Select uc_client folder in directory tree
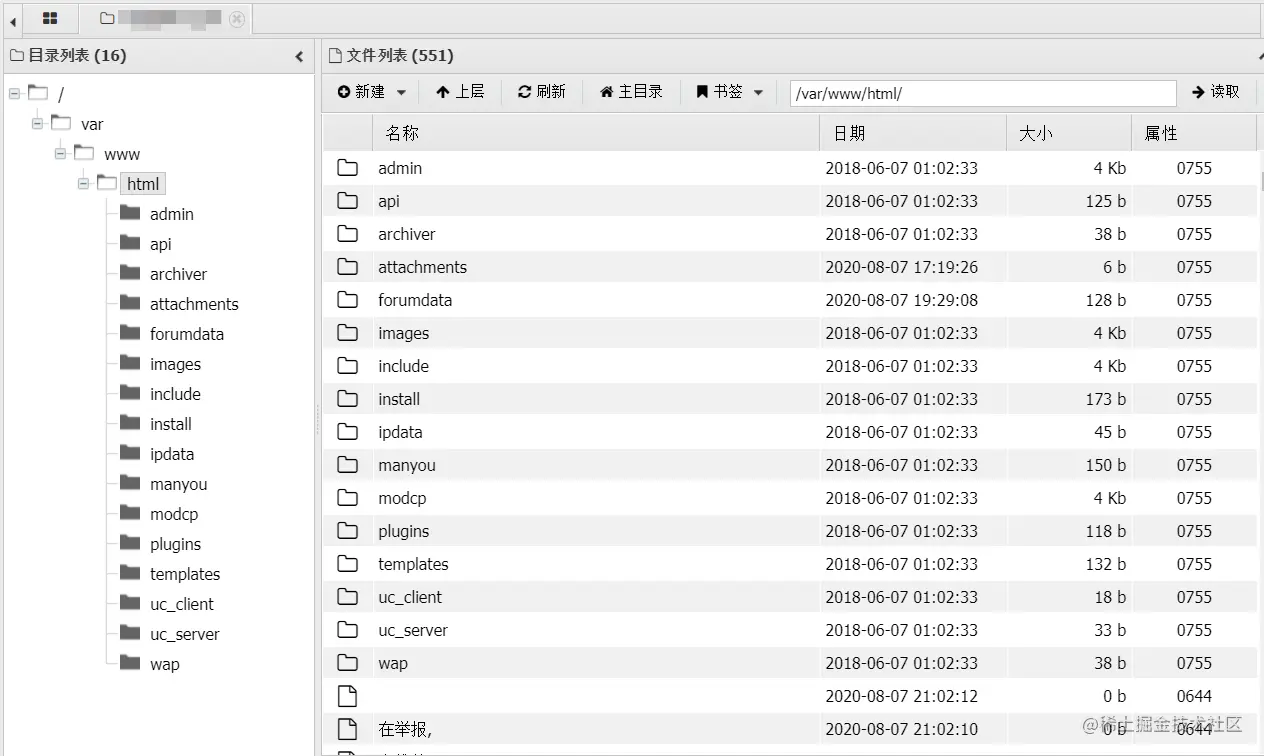 (x=182, y=604)
